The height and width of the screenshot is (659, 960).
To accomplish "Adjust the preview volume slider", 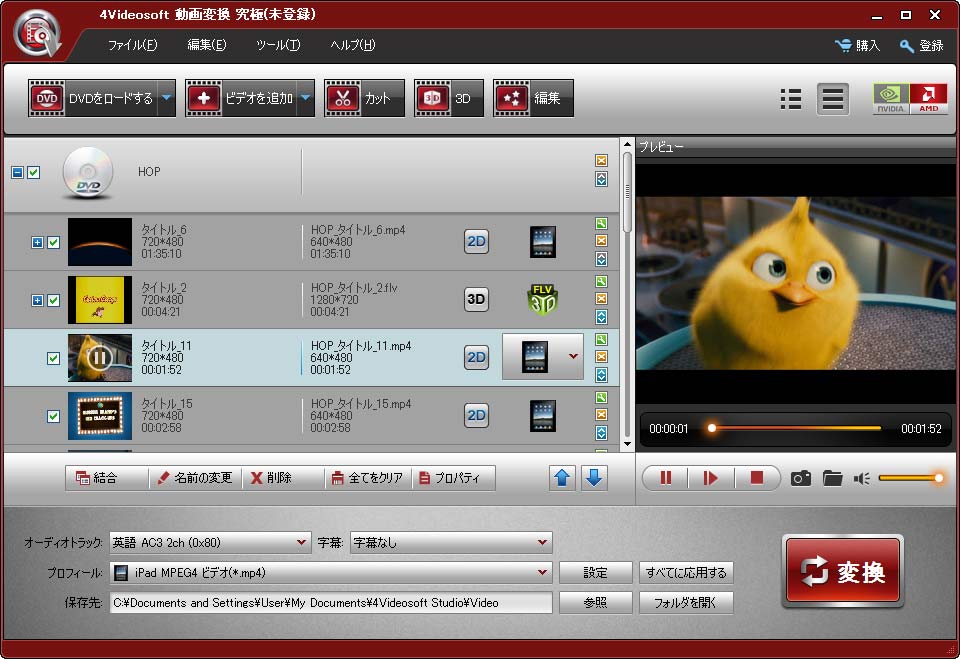I will pyautogui.click(x=910, y=478).
